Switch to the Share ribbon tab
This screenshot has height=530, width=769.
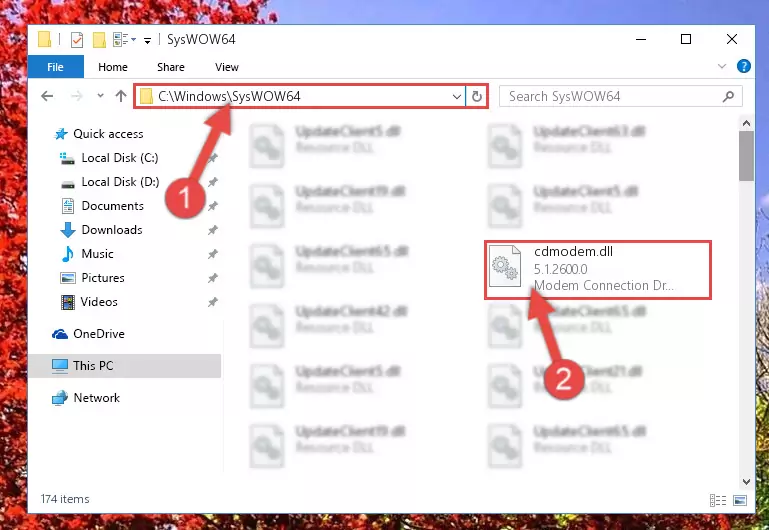[x=171, y=67]
